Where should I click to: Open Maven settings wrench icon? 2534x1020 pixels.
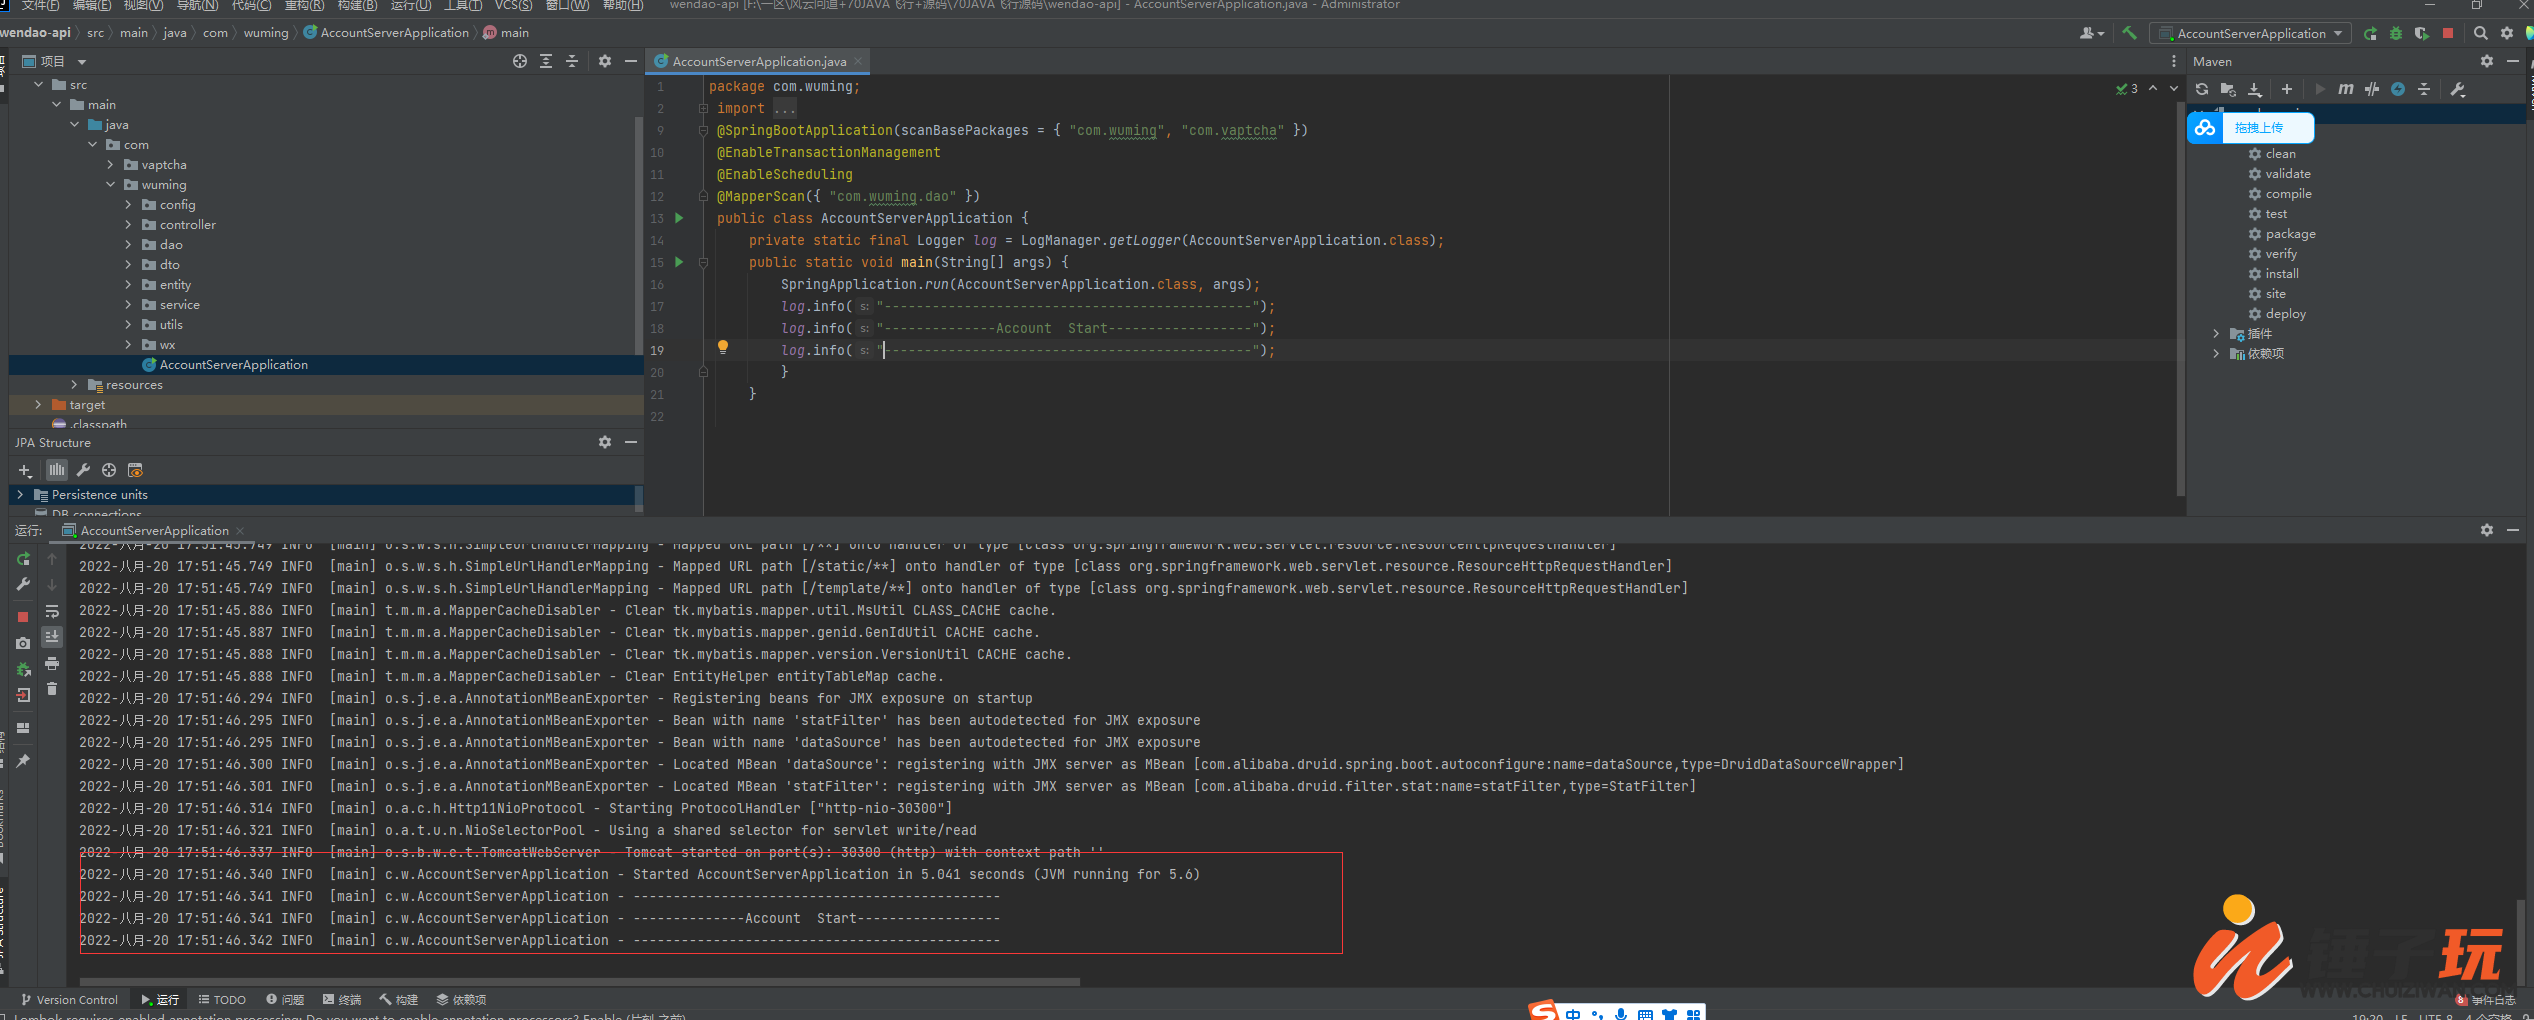tap(2458, 89)
